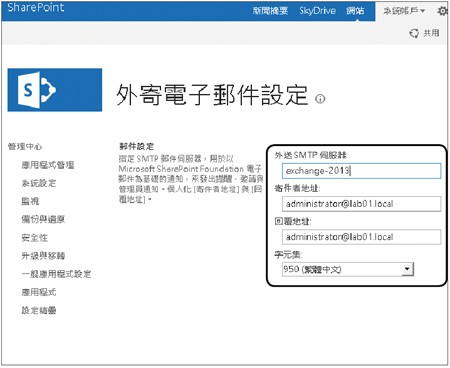This screenshot has width=450, height=368.
Task: Open SkyDrive in top navigation
Action: pos(317,11)
